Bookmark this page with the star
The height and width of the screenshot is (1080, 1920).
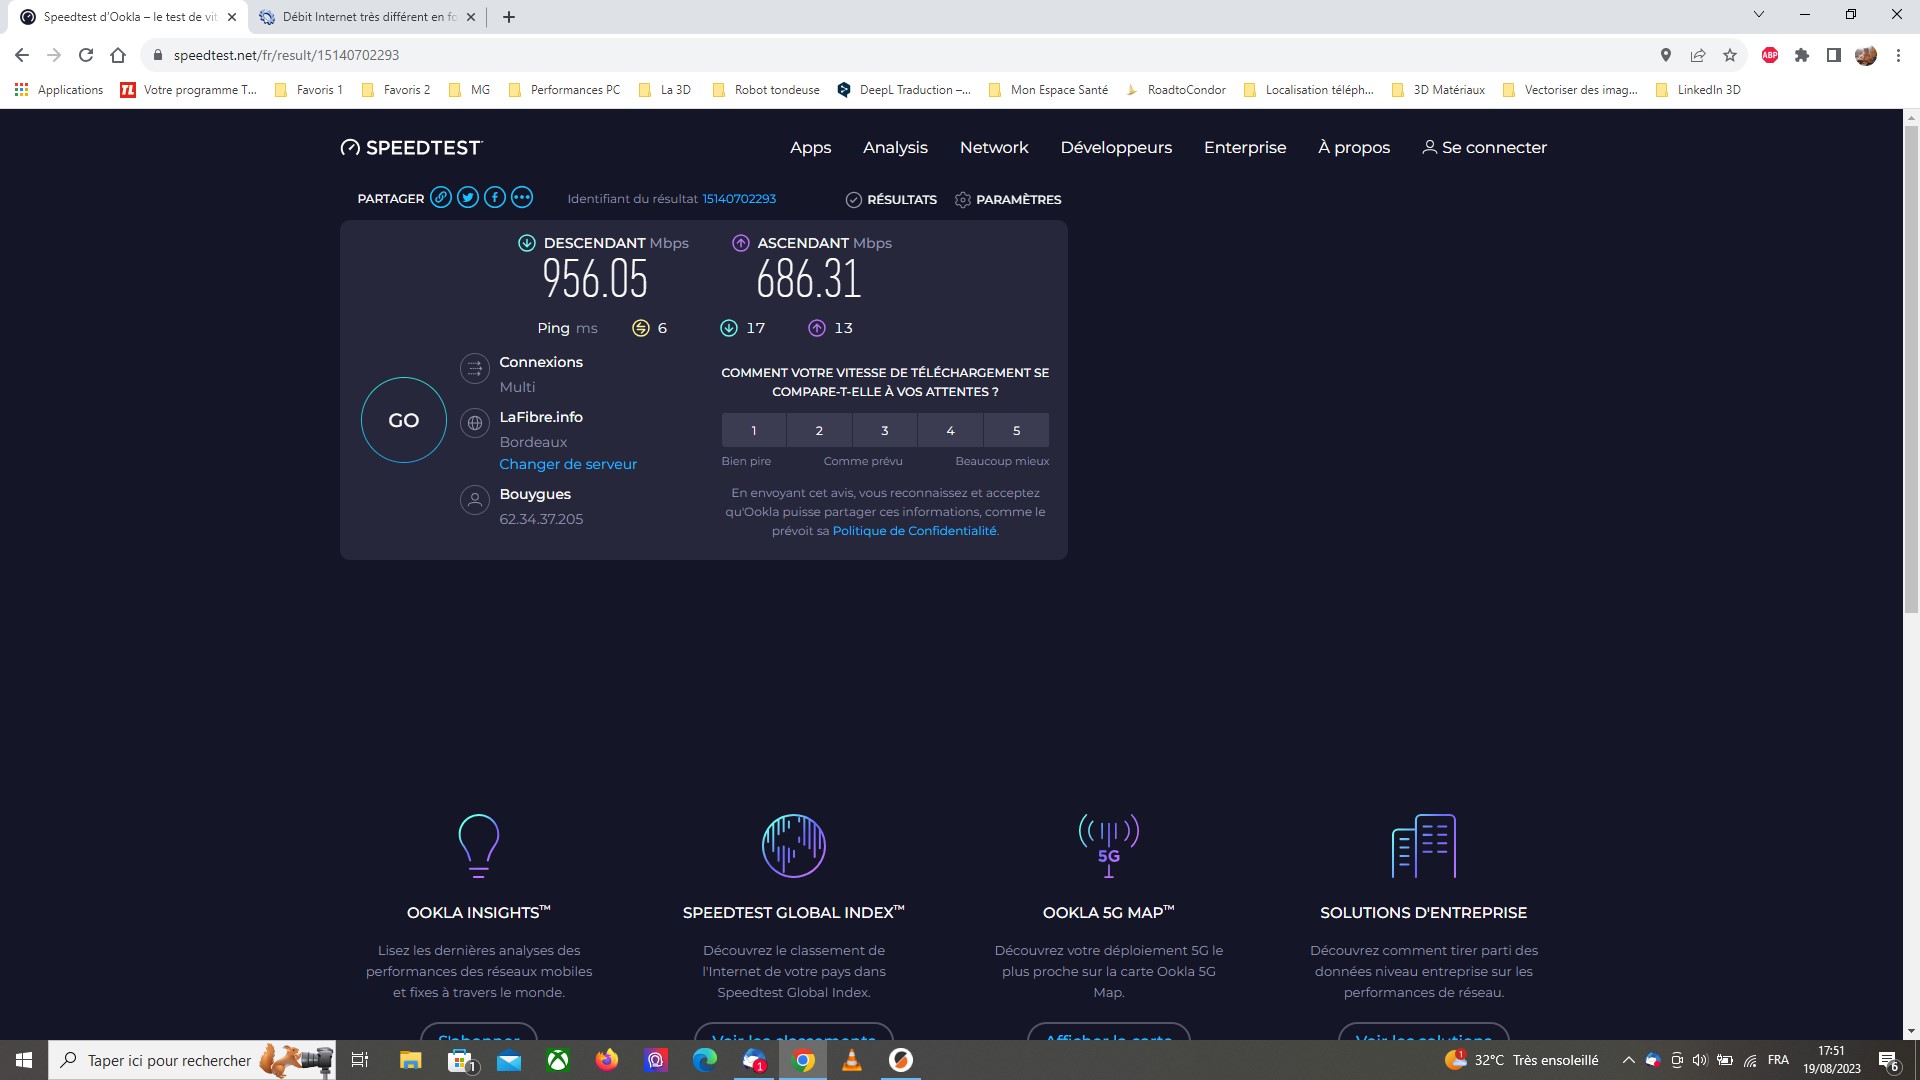coord(1730,55)
